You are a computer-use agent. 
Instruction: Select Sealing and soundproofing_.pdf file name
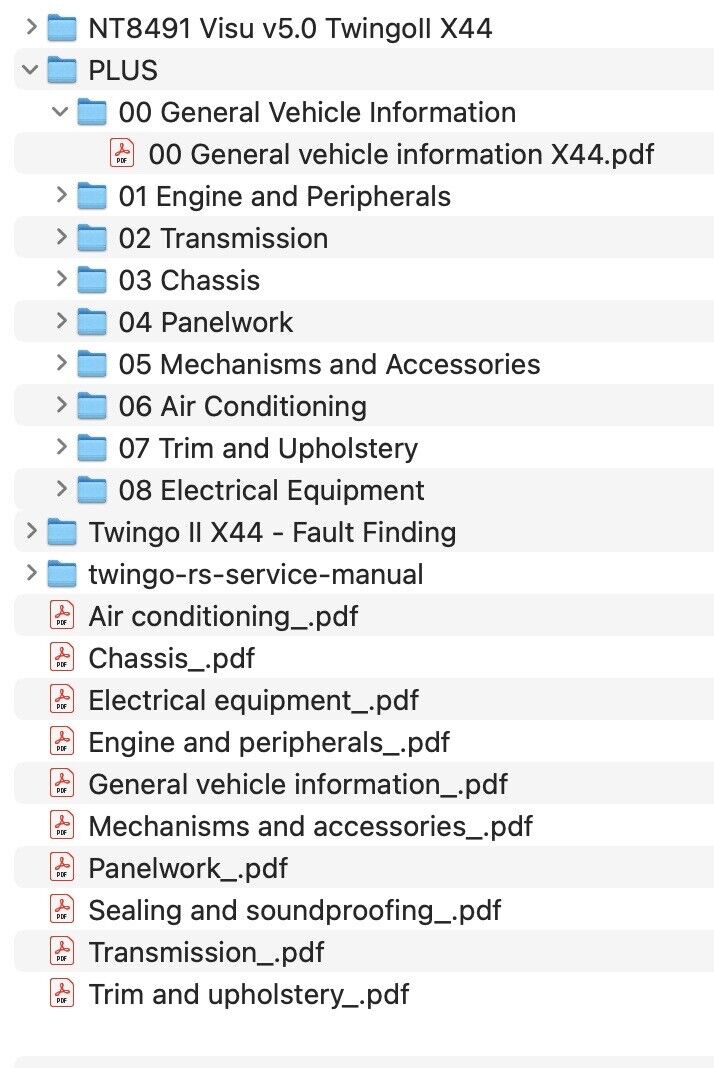point(294,910)
